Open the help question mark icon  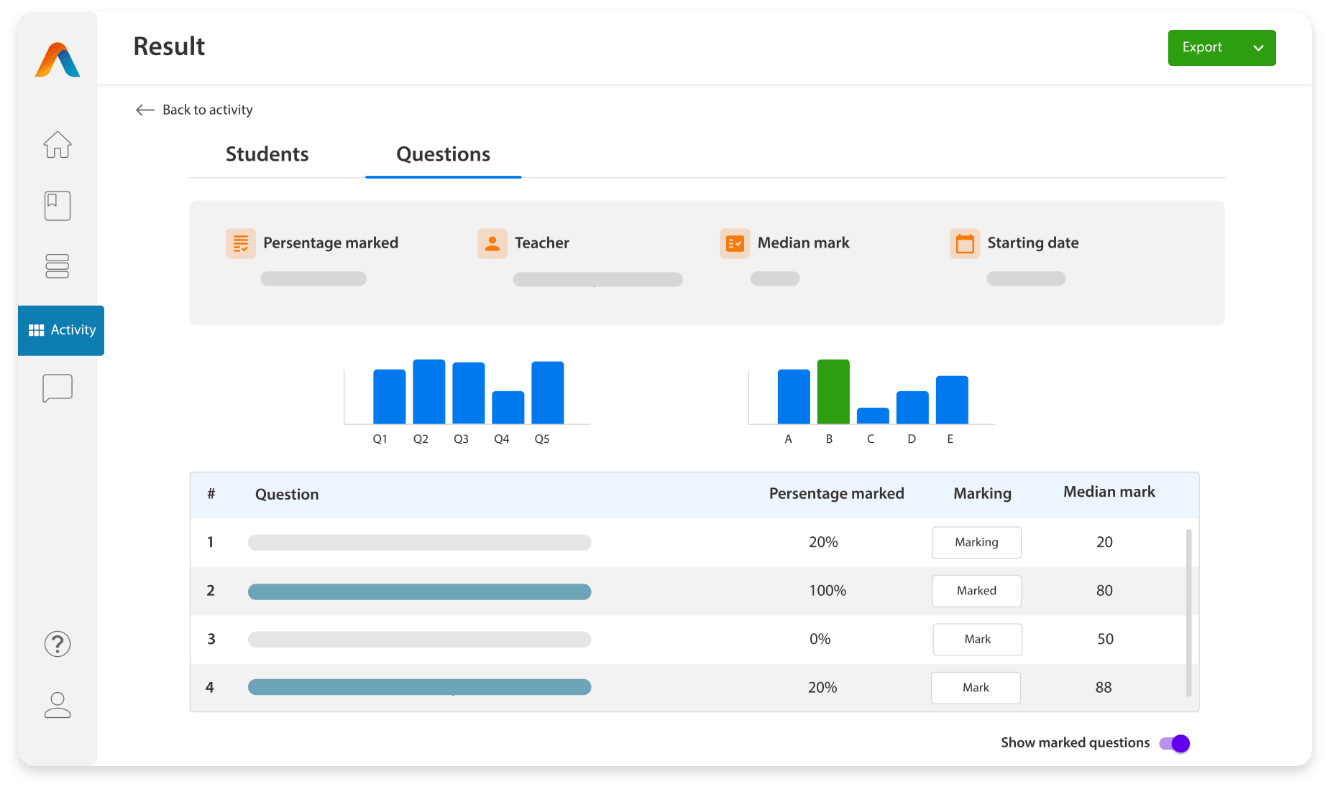[57, 643]
